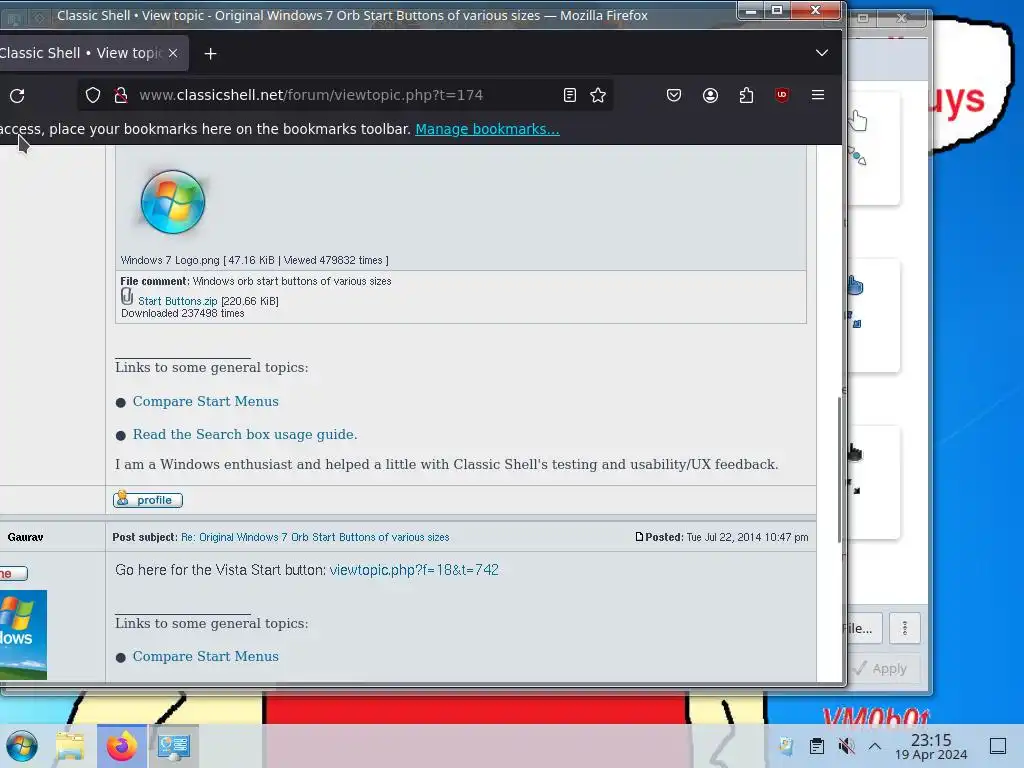The width and height of the screenshot is (1024, 768).
Task: Click the insecure connection padlock icon
Action: 121,95
